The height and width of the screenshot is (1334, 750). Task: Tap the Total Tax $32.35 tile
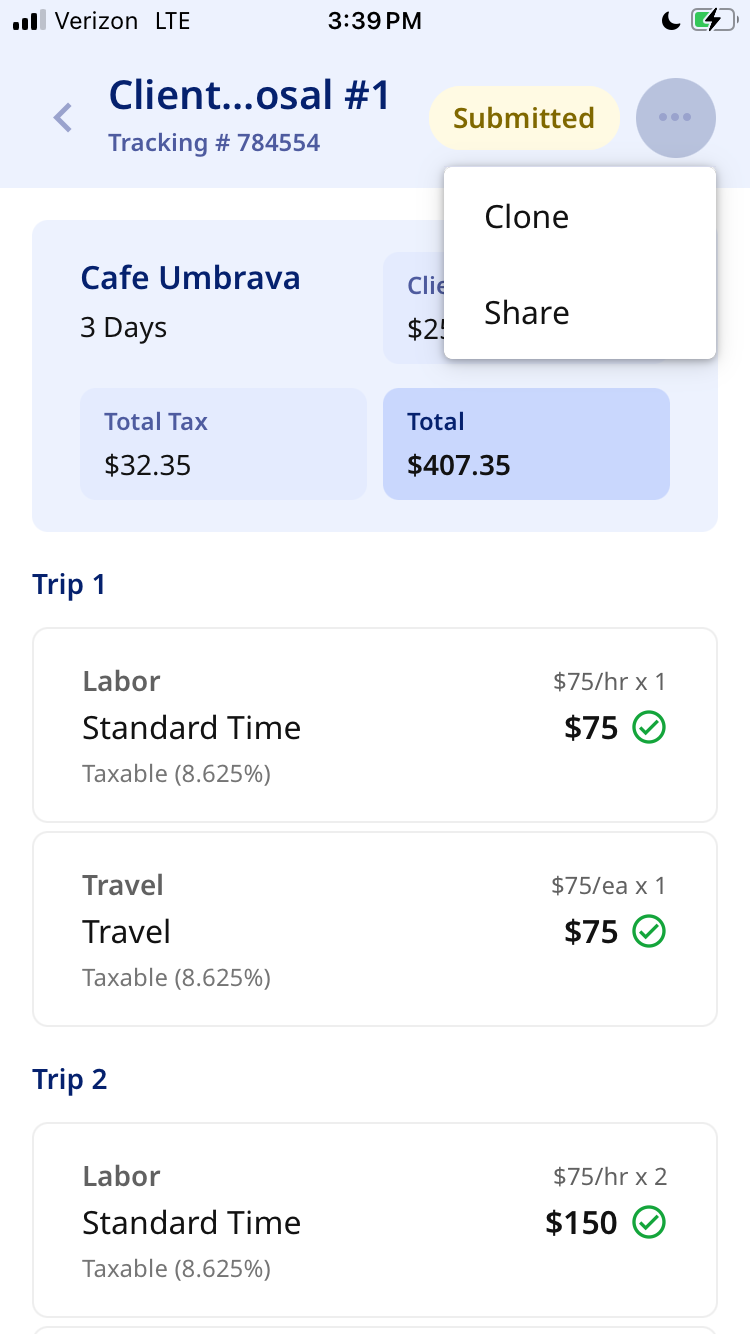(223, 443)
